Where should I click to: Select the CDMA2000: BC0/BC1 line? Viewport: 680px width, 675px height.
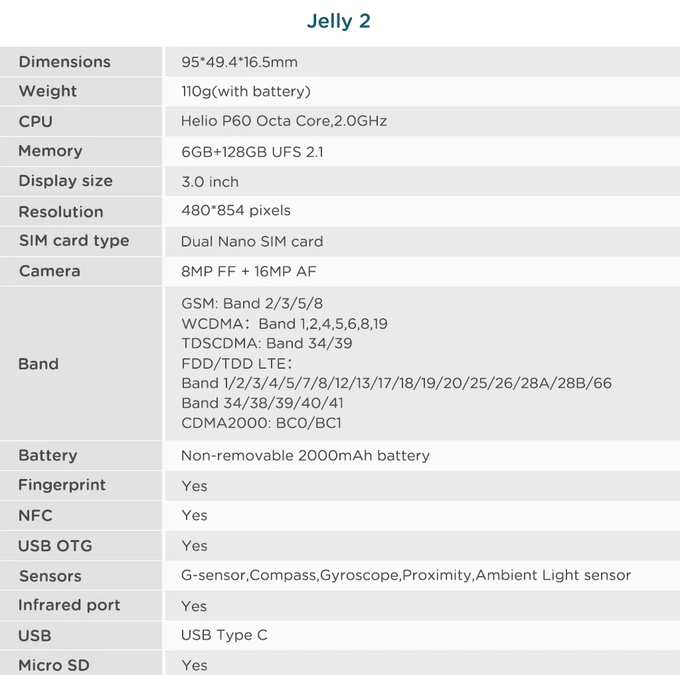[263, 423]
